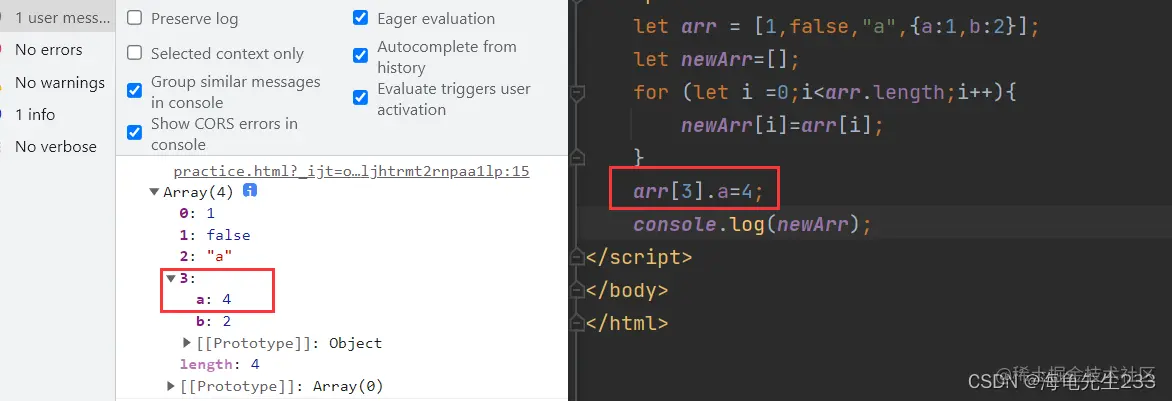Click the for loop closing-brace fold marker

coord(577,157)
